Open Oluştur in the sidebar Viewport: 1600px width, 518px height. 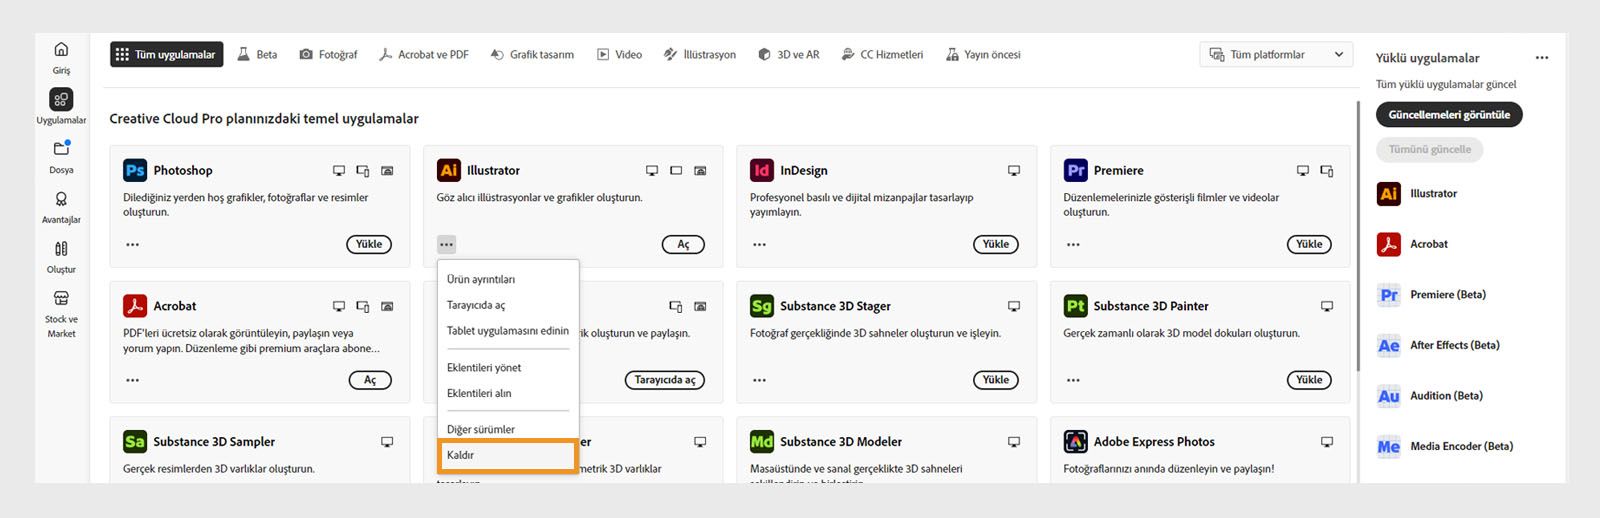tap(61, 257)
